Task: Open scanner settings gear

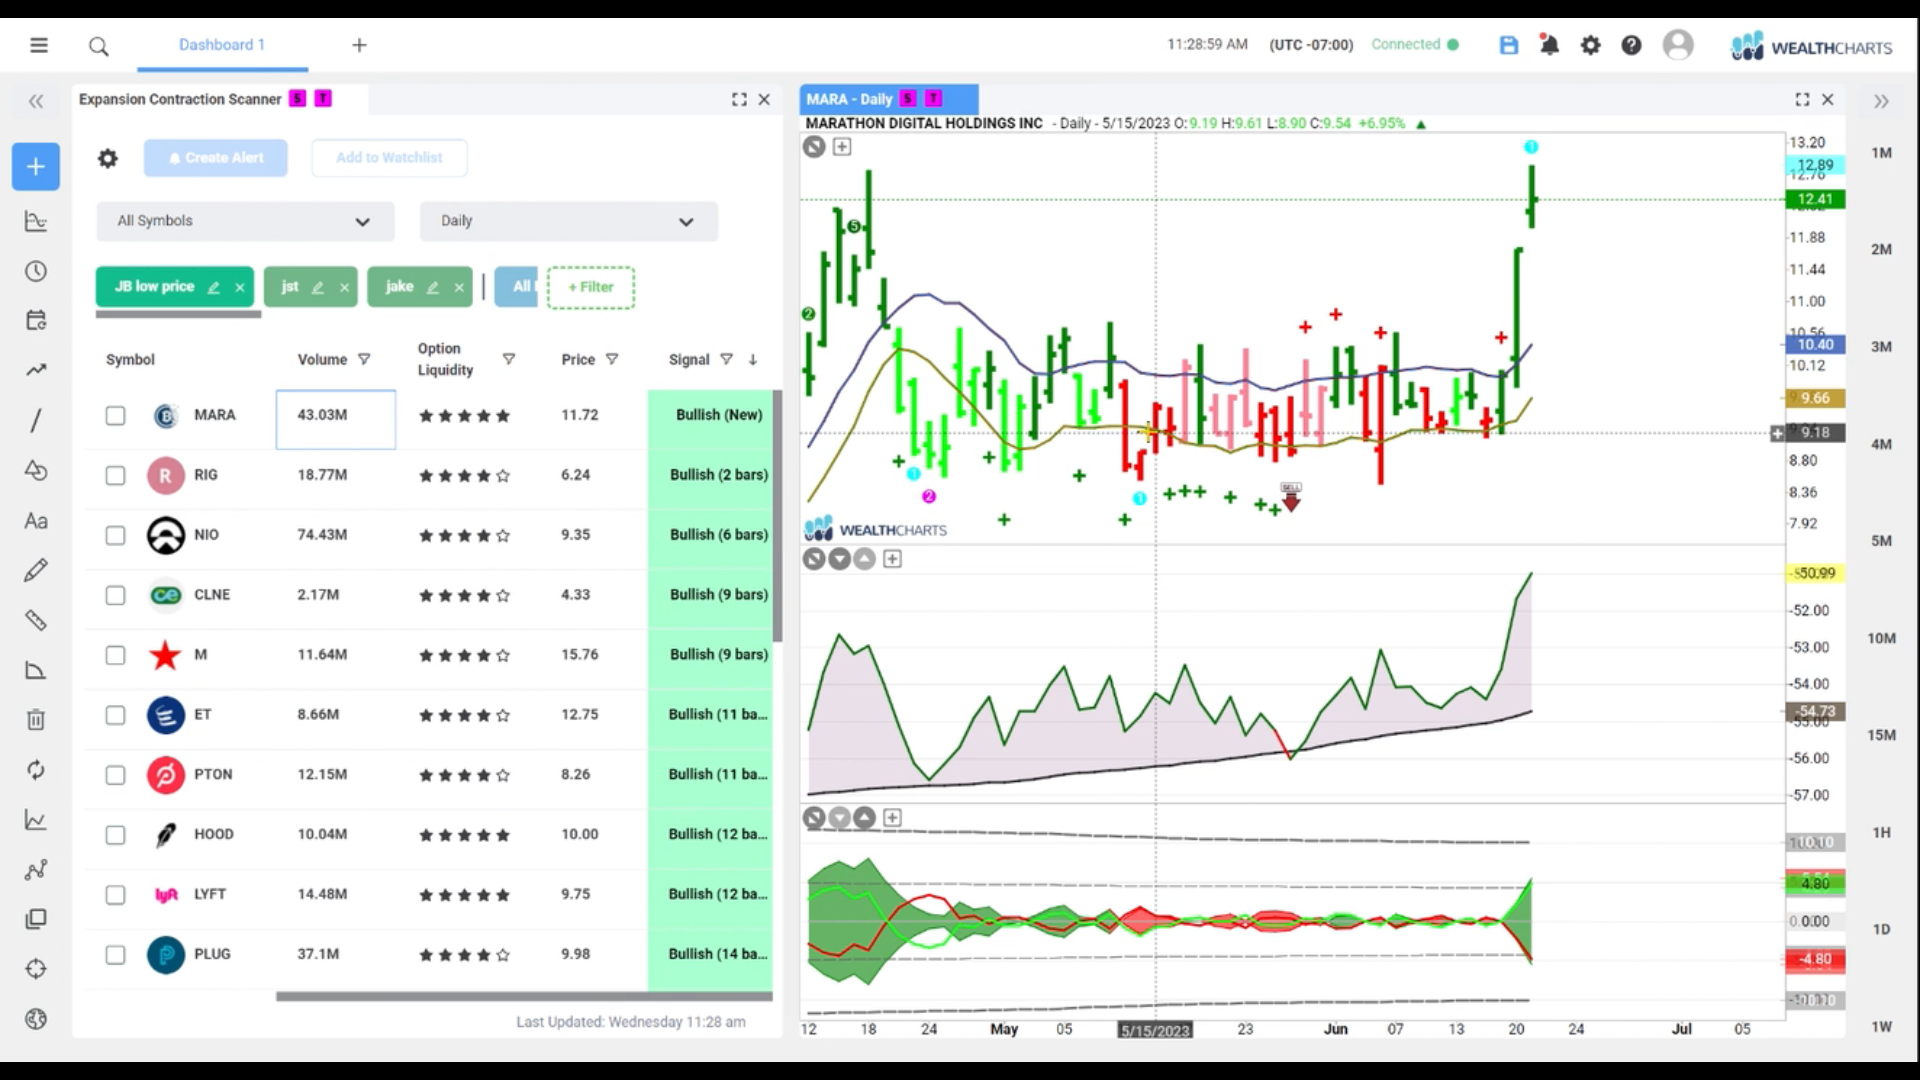Action: (x=108, y=158)
